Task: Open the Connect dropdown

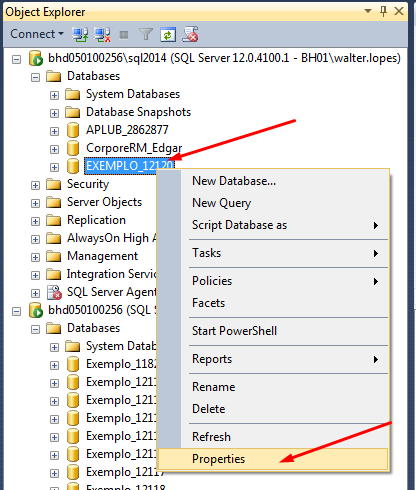Action: coord(37,34)
